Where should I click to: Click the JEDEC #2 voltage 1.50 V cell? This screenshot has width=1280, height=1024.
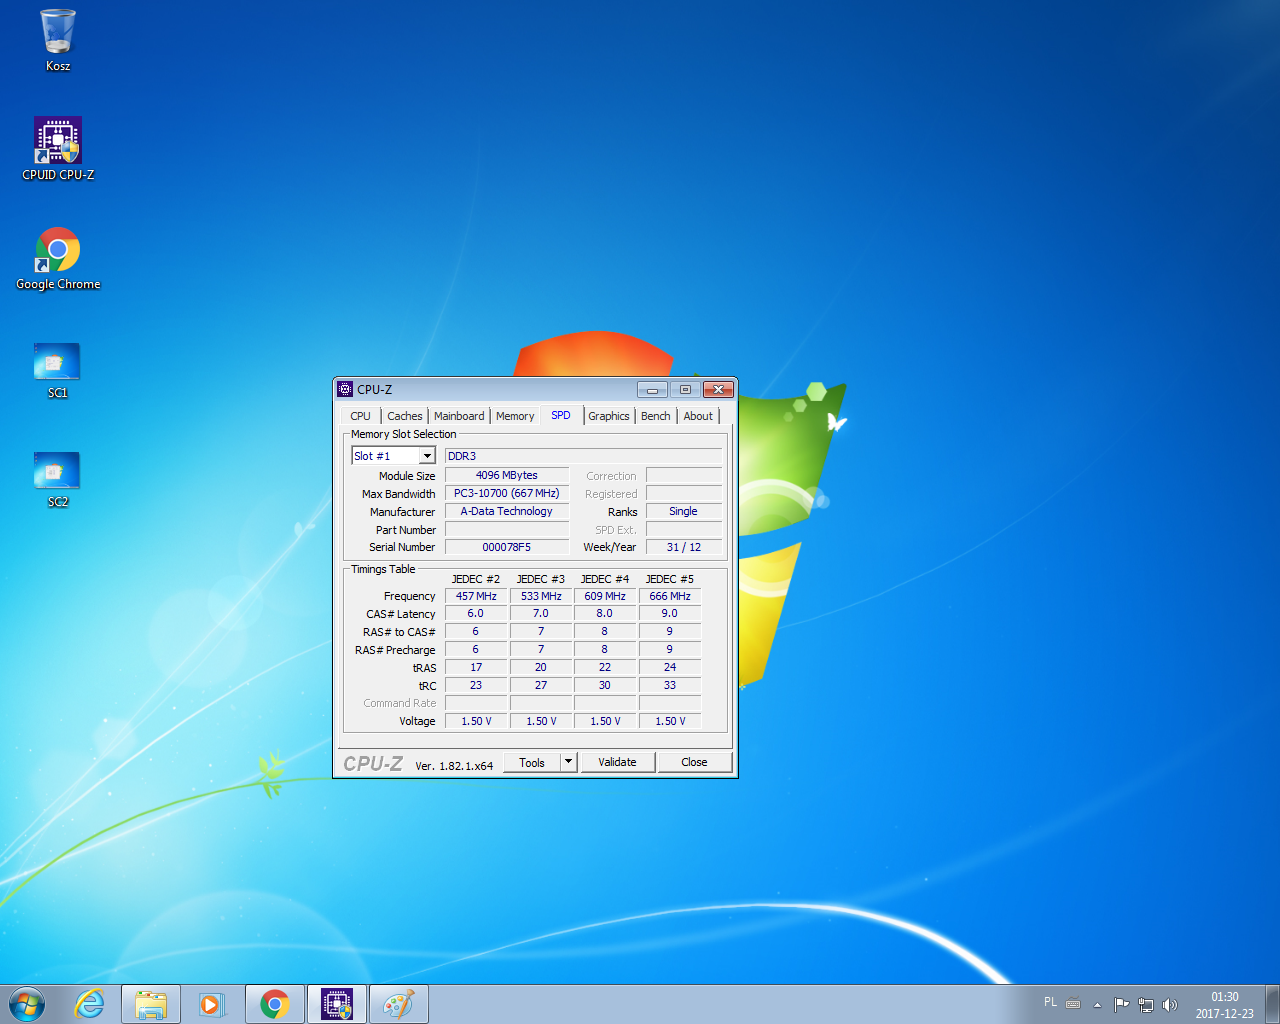(476, 721)
